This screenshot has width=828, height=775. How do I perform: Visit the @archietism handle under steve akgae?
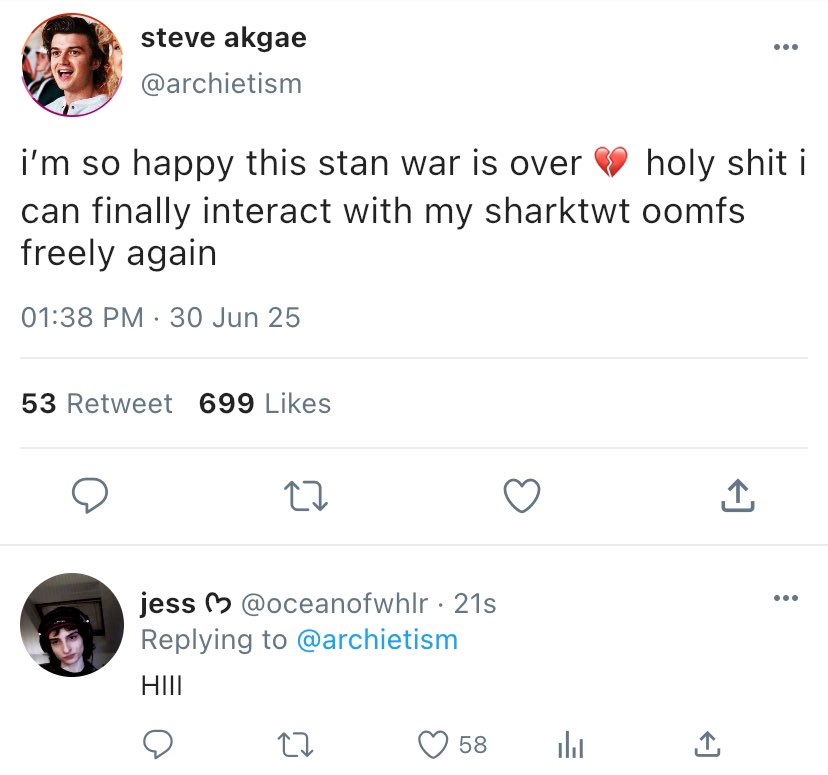pos(221,83)
